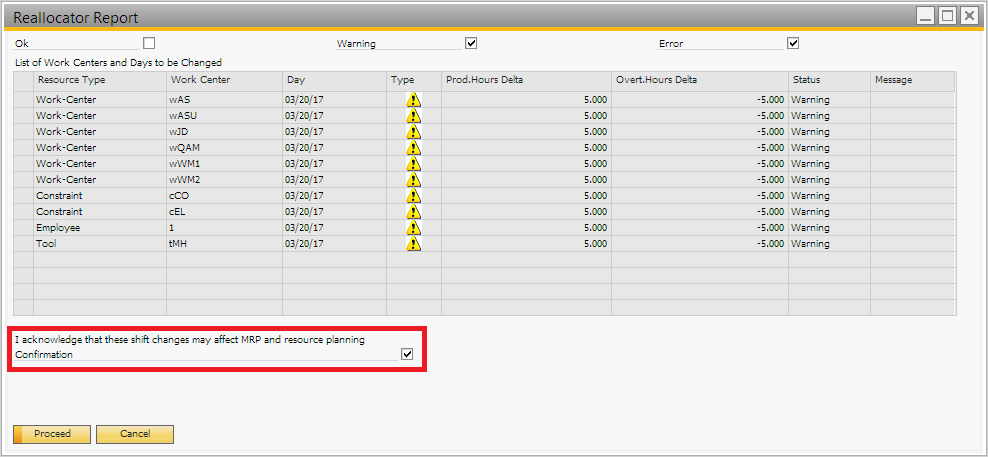988x457 pixels.
Task: Click warning icon in the Employee row
Action: 413,228
